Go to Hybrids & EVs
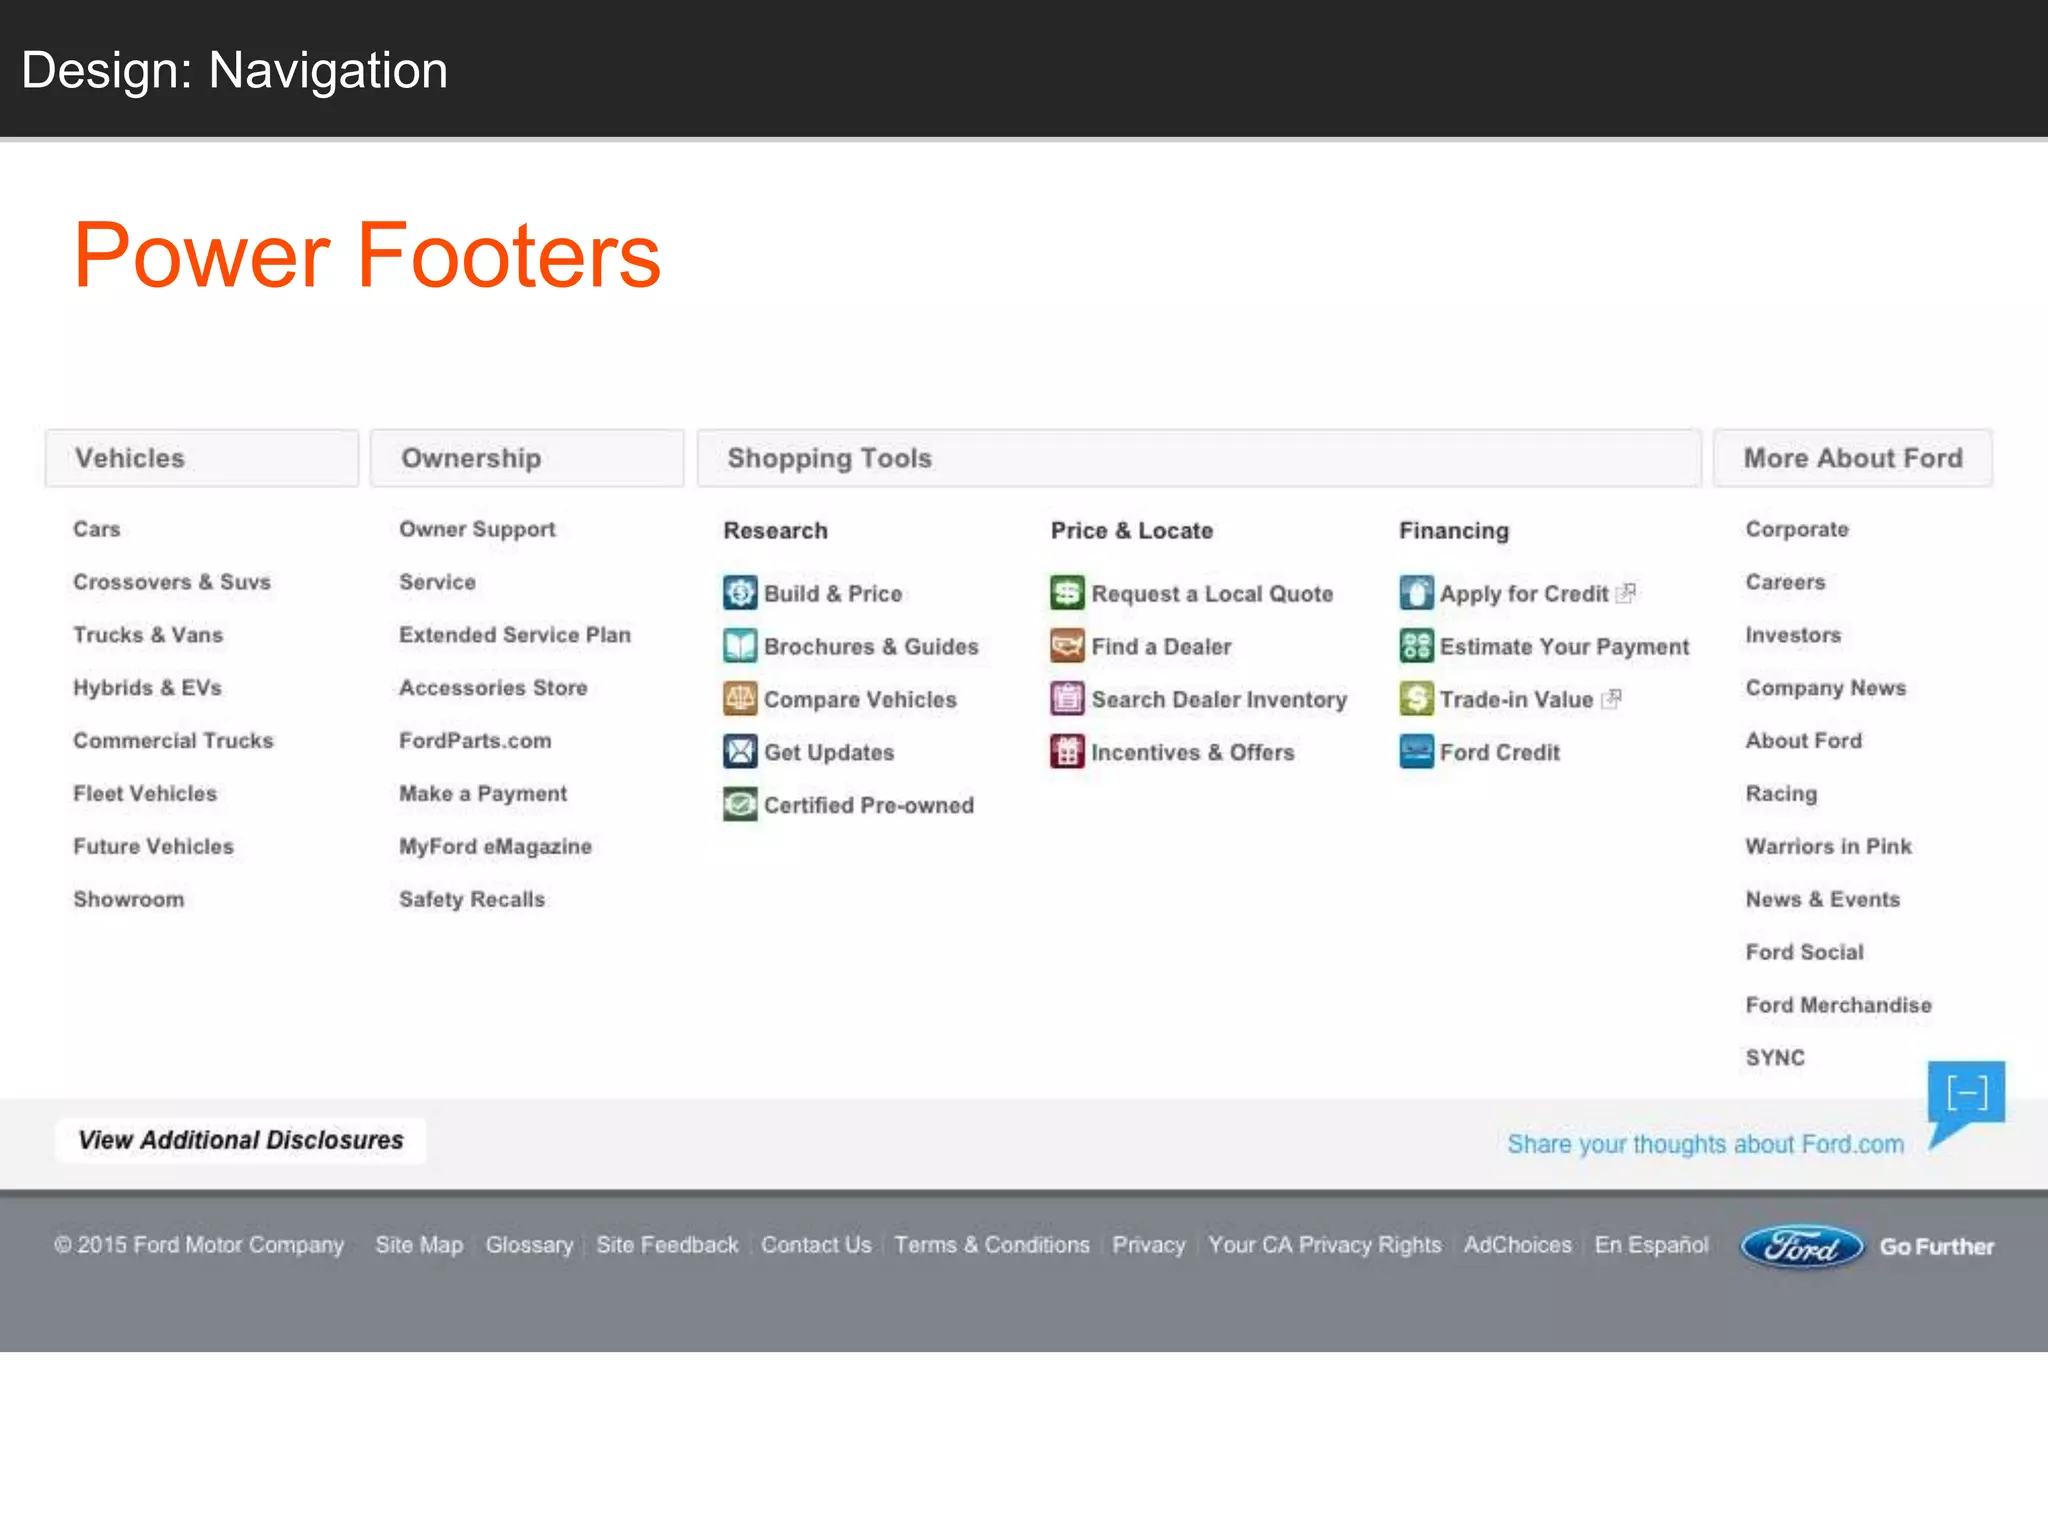Screen dimensions: 2048x1536 pos(147,688)
